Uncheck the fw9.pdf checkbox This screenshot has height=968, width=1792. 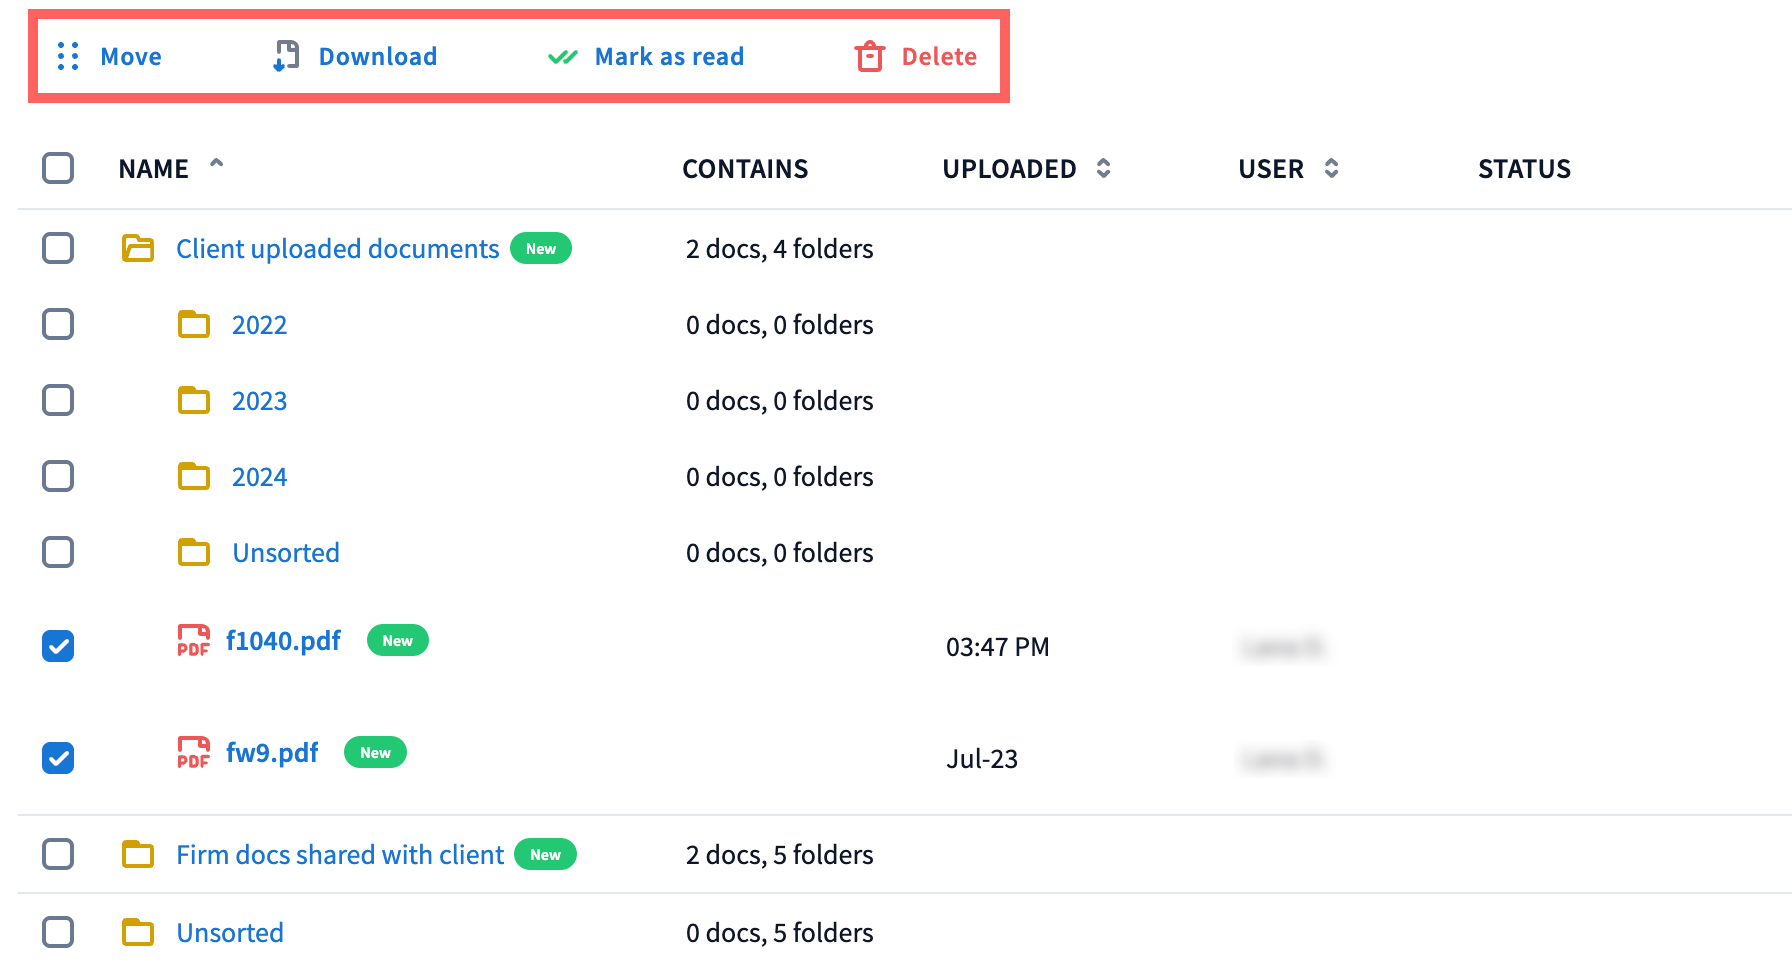(x=58, y=758)
